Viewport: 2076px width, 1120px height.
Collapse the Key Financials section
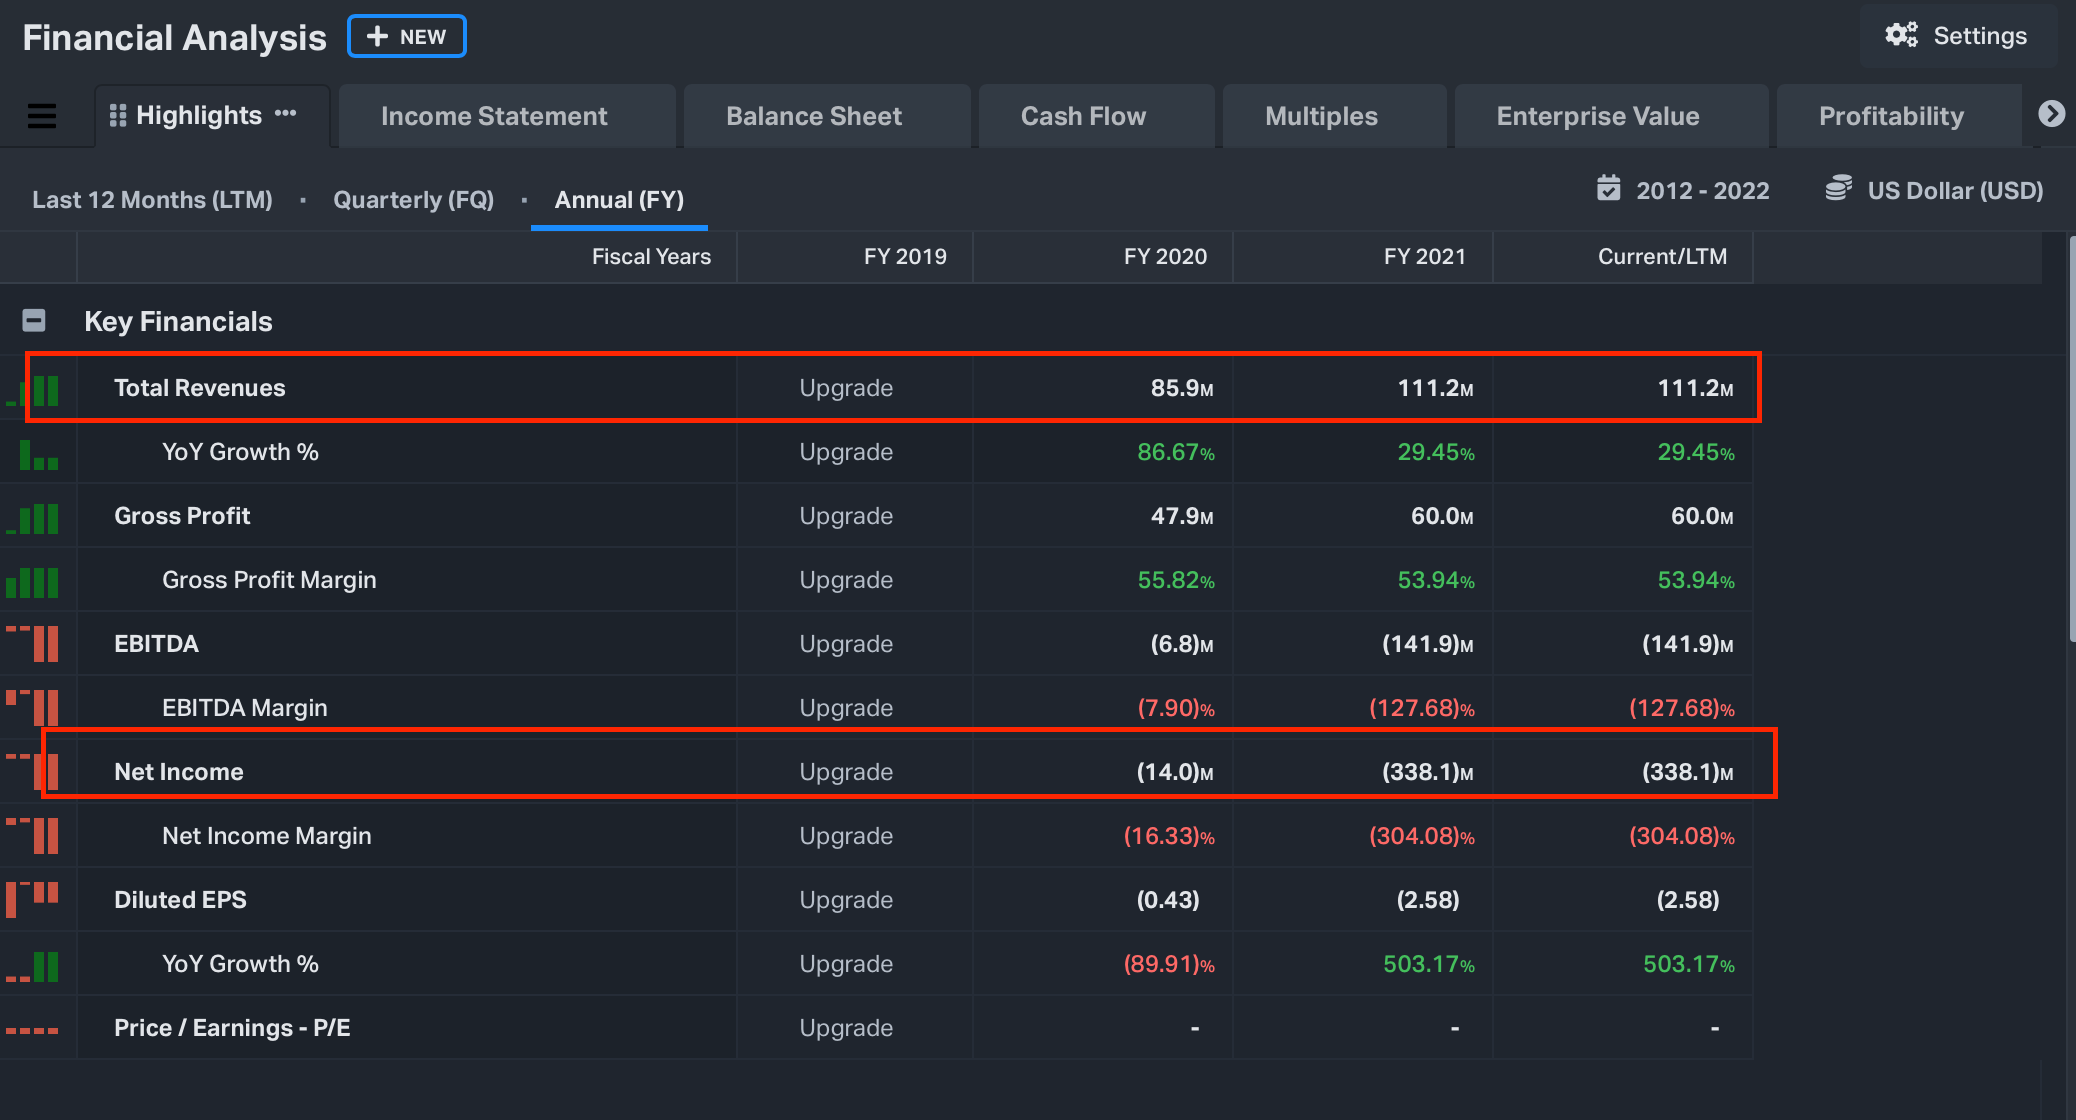tap(34, 321)
